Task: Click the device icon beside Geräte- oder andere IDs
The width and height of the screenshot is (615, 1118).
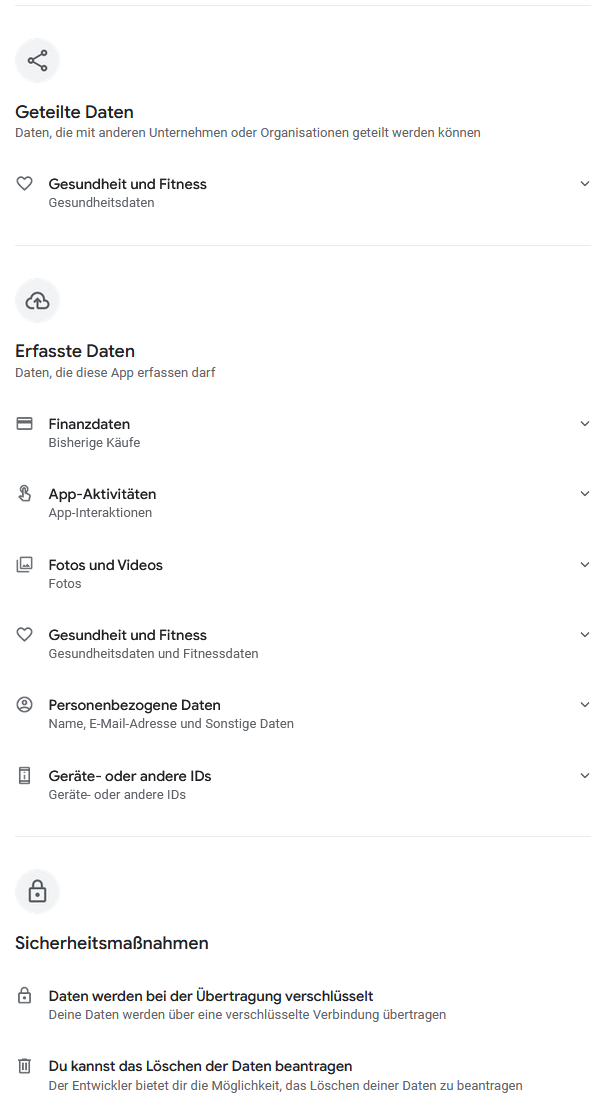Action: (25, 776)
